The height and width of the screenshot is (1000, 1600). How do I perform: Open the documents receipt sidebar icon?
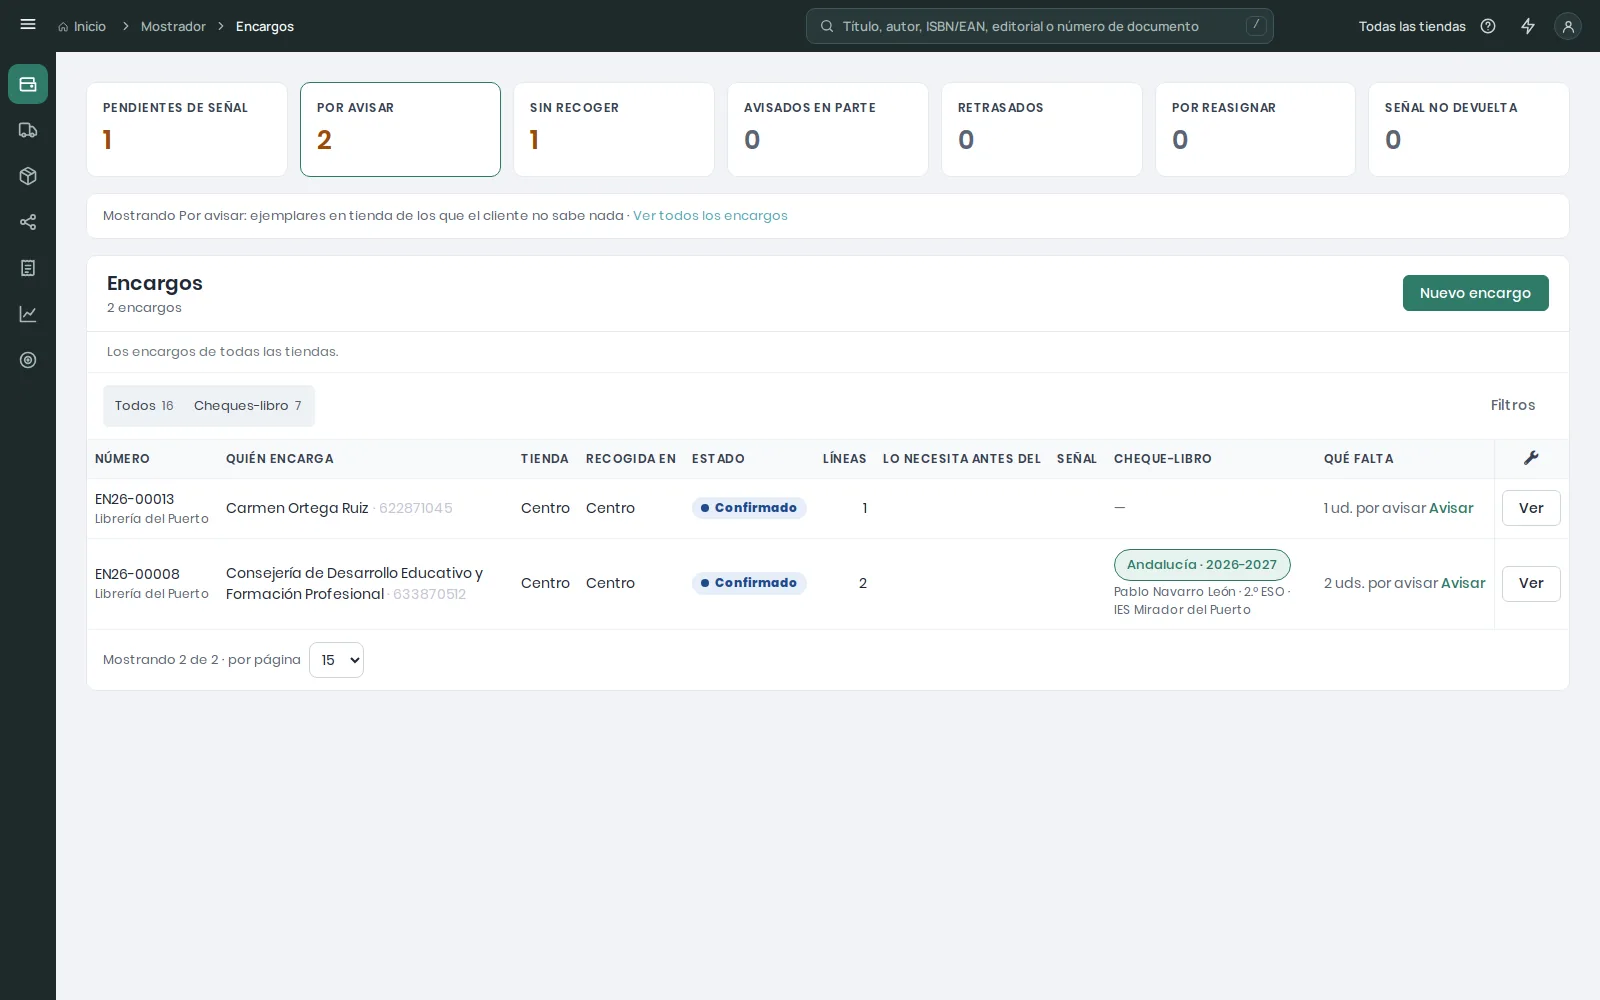pyautogui.click(x=28, y=268)
